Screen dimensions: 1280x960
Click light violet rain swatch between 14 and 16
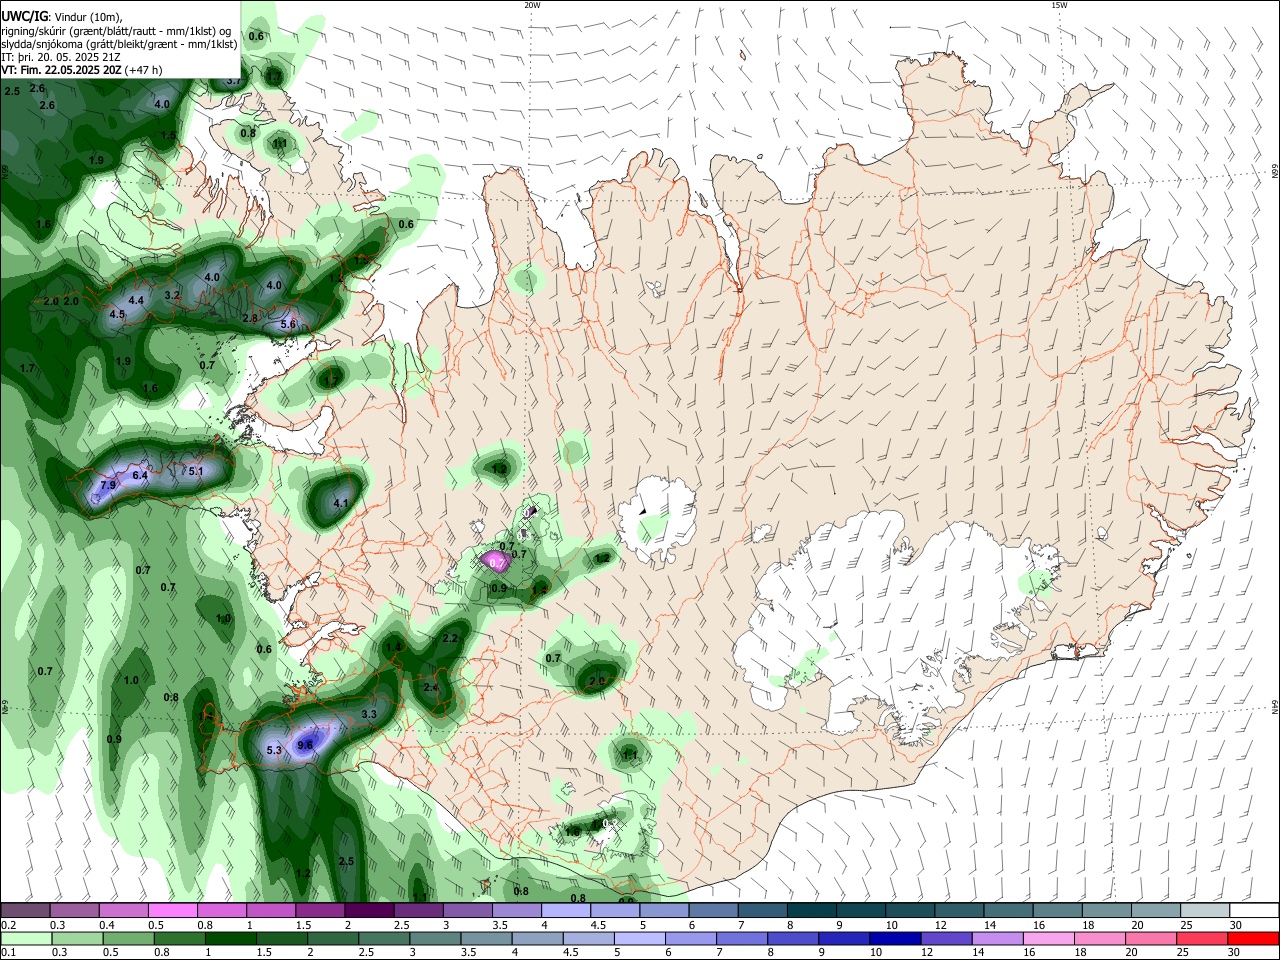coord(996,939)
